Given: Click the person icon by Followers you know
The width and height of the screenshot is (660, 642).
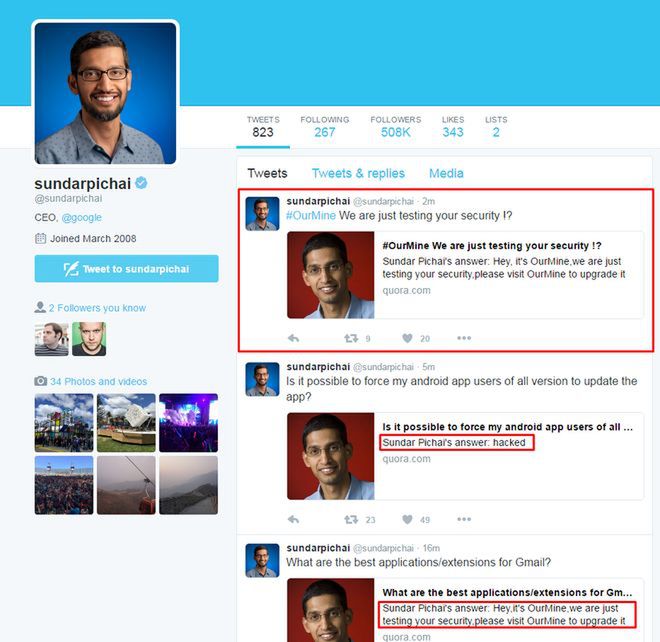Looking at the screenshot, I should pyautogui.click(x=40, y=307).
